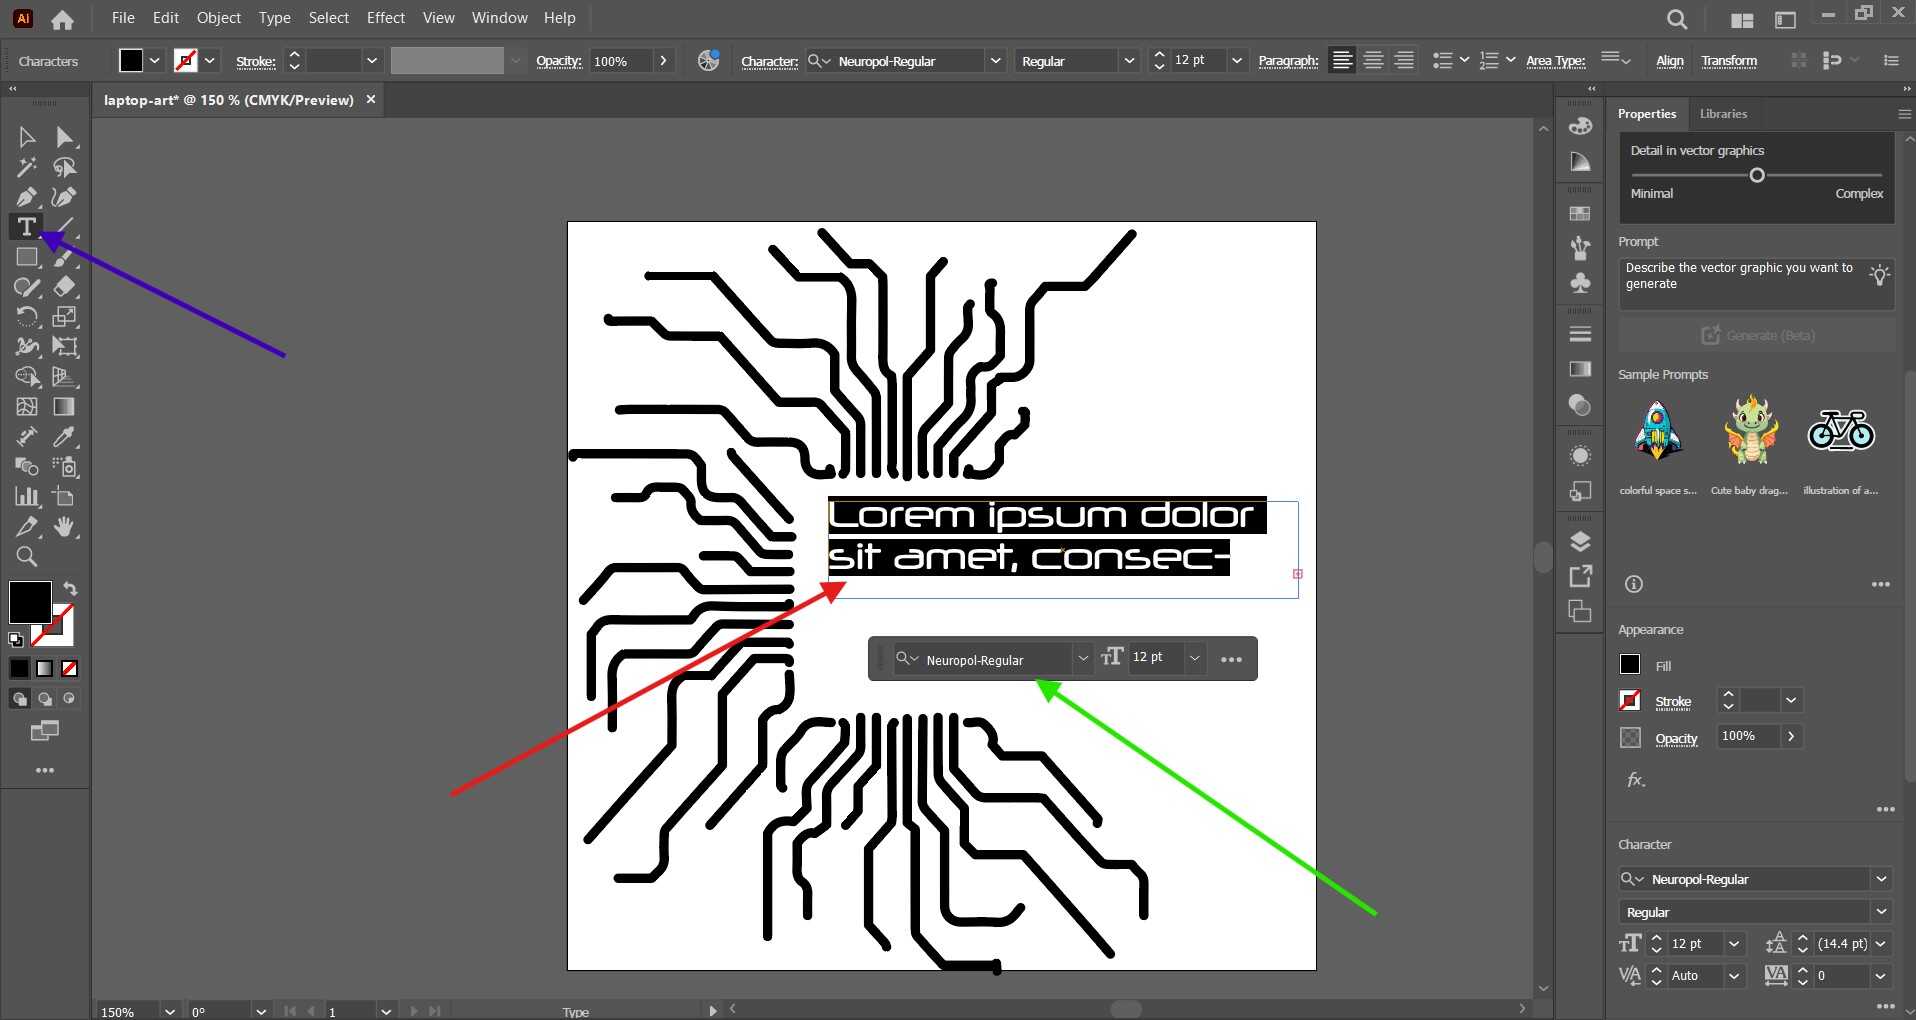
Task: Adjust Detail in vector graphics slider
Action: point(1757,175)
